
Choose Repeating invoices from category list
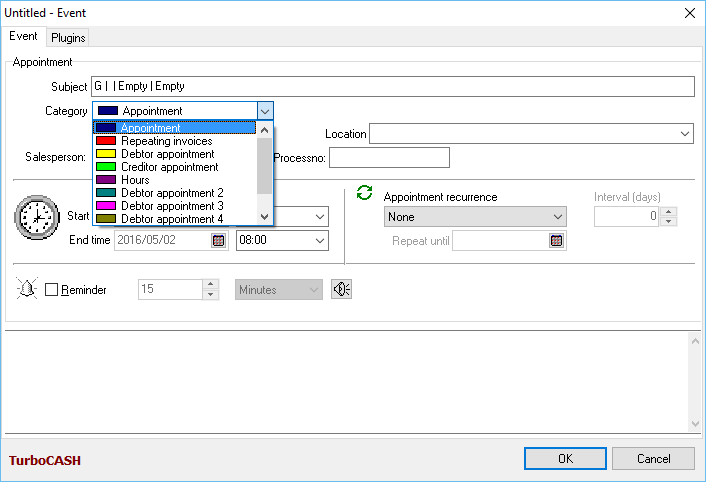(x=166, y=141)
